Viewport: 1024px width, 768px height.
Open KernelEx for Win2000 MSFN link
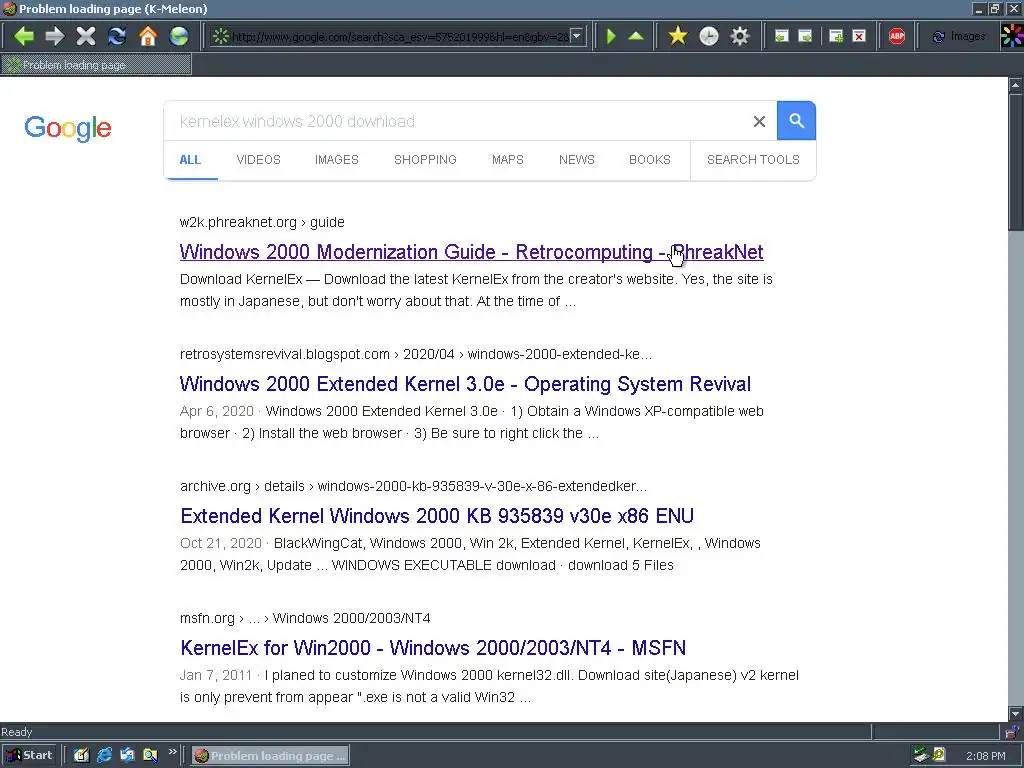coord(433,648)
